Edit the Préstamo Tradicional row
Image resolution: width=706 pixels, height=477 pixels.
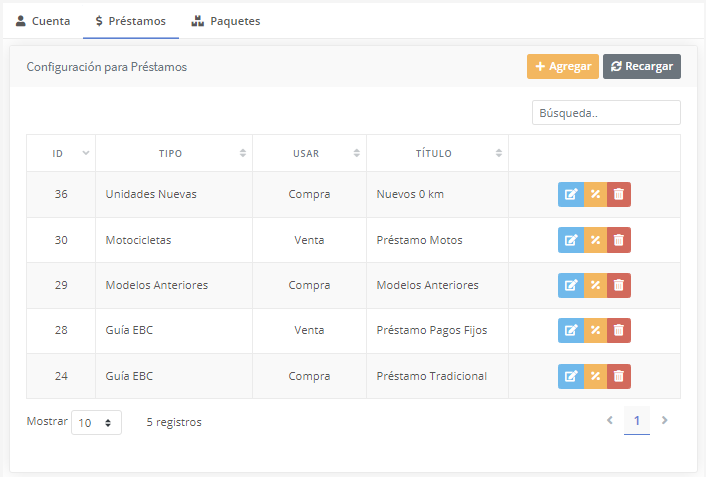[x=571, y=376]
